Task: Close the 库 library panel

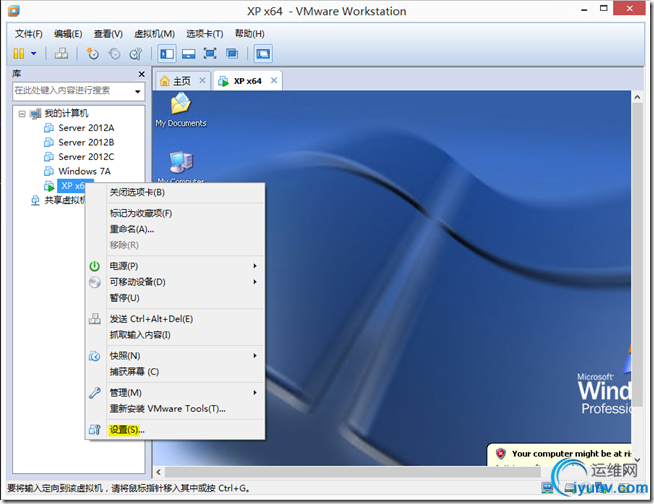Action: (141, 74)
